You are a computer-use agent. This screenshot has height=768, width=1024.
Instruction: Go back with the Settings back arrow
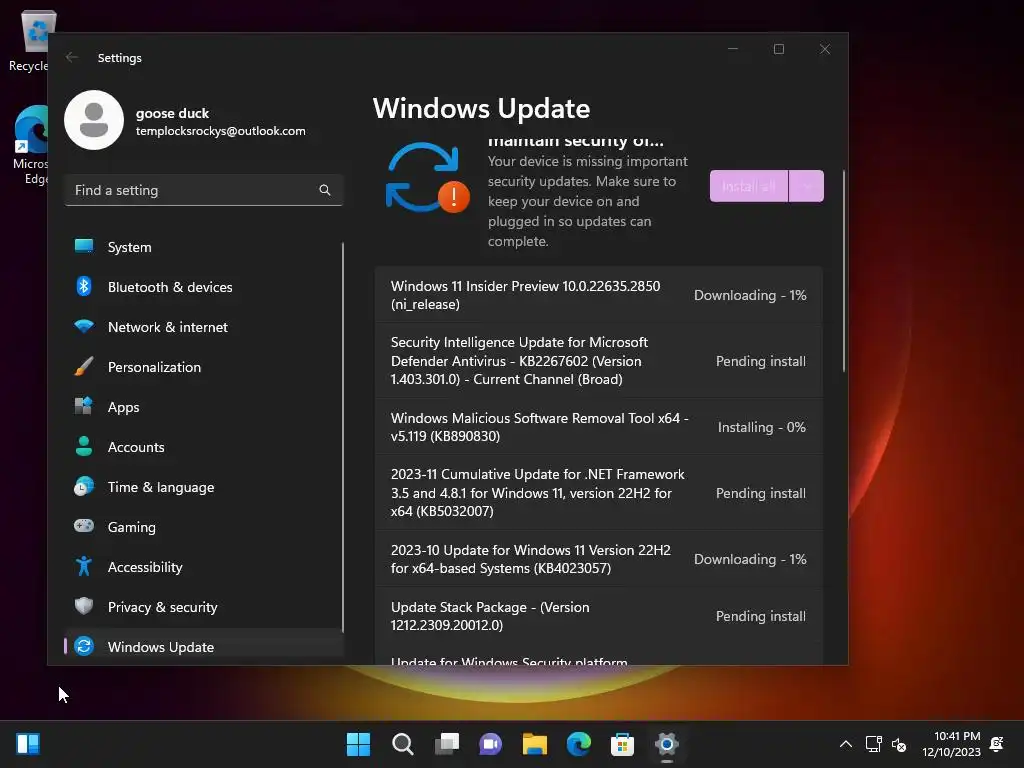[x=72, y=57]
